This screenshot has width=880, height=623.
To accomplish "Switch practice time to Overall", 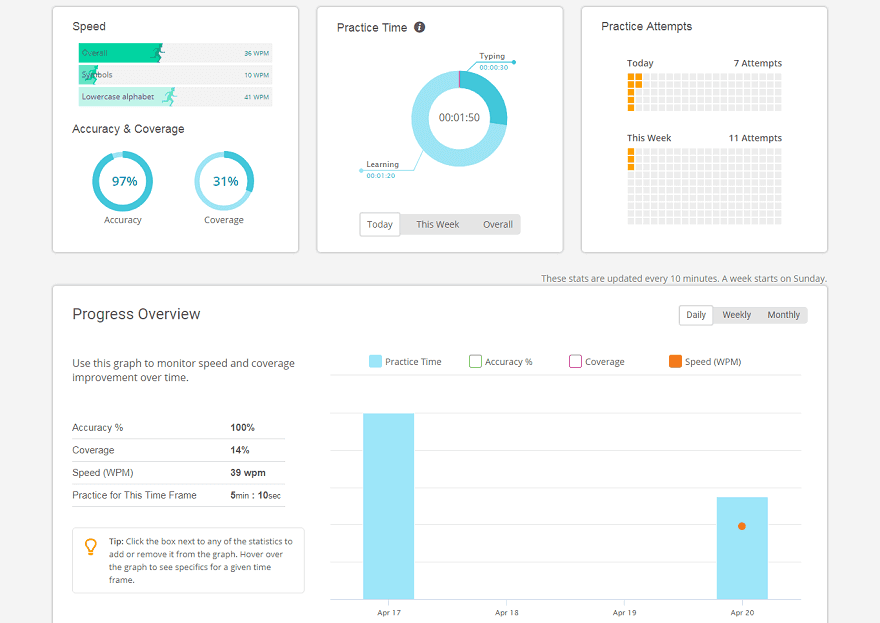I will (497, 225).
